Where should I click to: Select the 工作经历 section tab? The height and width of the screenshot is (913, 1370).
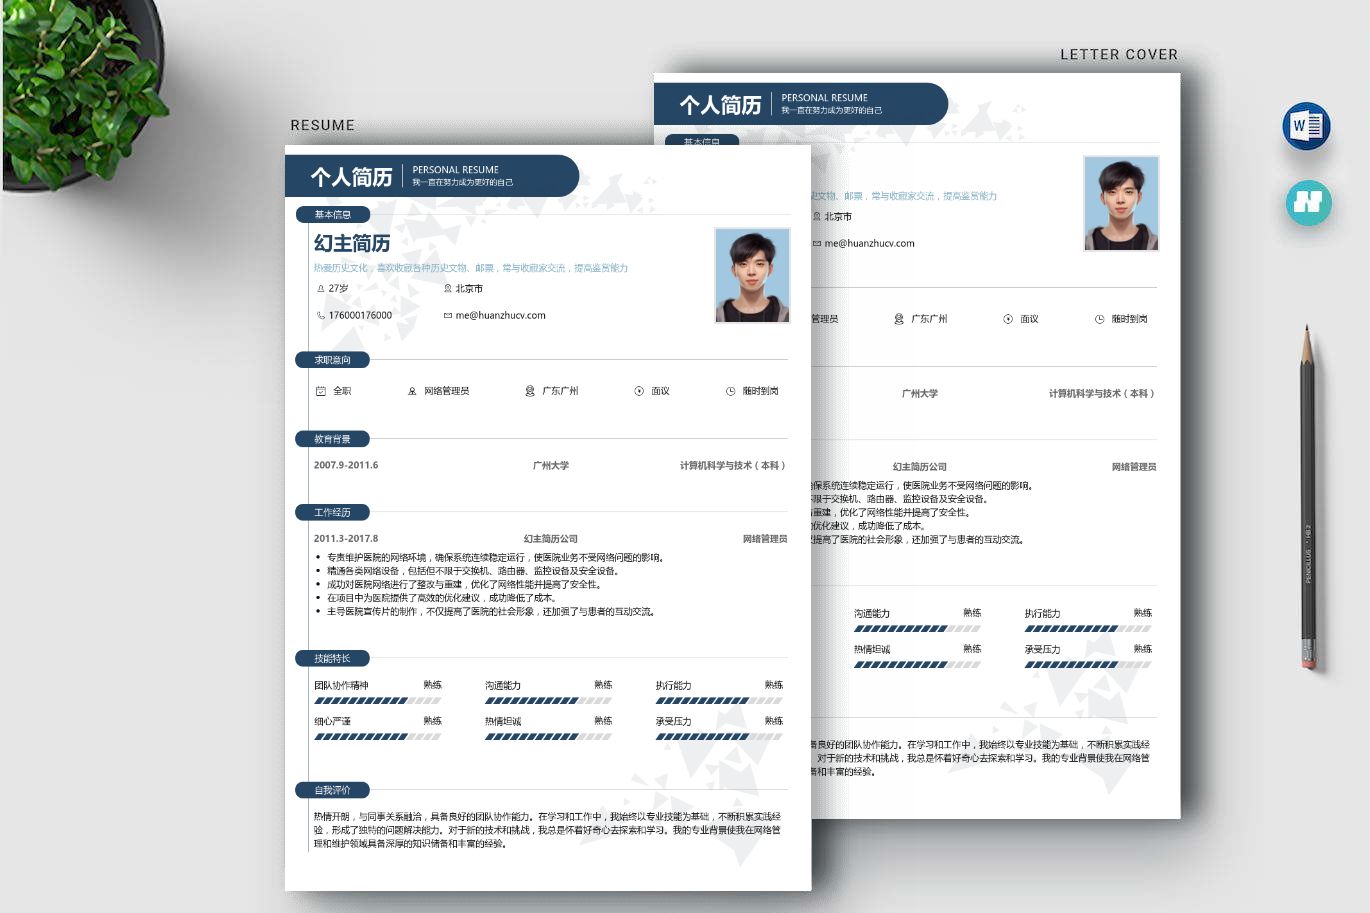tap(333, 513)
